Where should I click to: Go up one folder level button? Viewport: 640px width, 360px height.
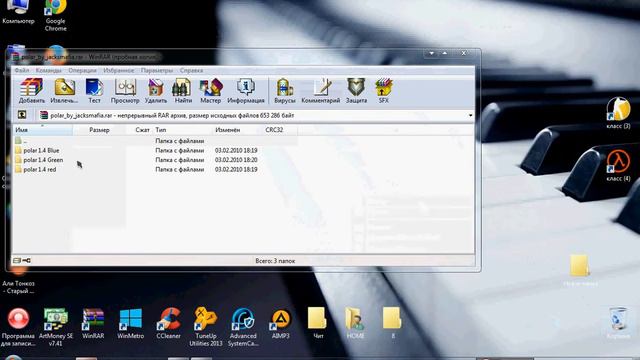click(x=22, y=115)
